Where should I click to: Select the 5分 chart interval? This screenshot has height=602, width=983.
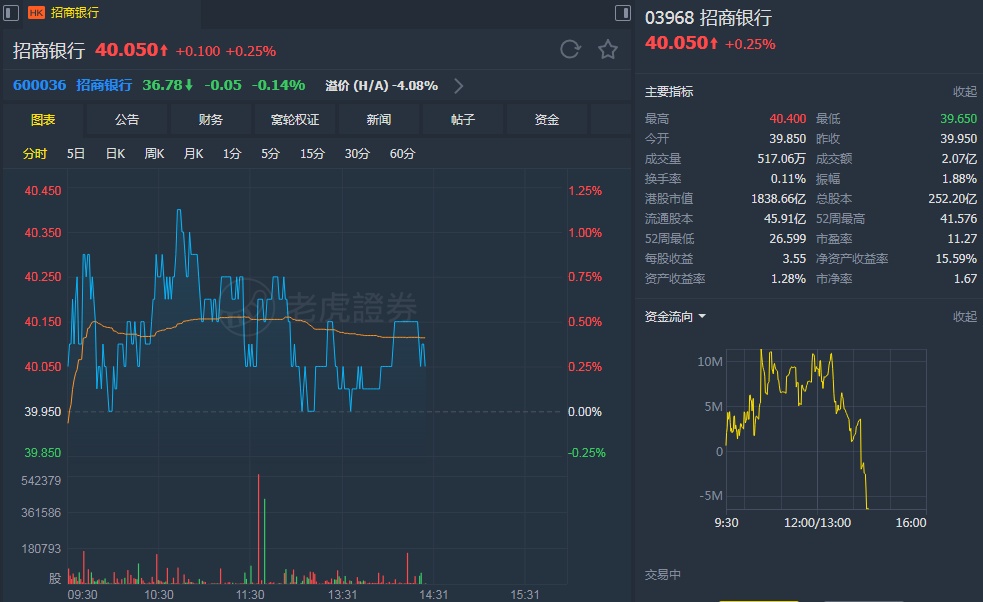[270, 154]
